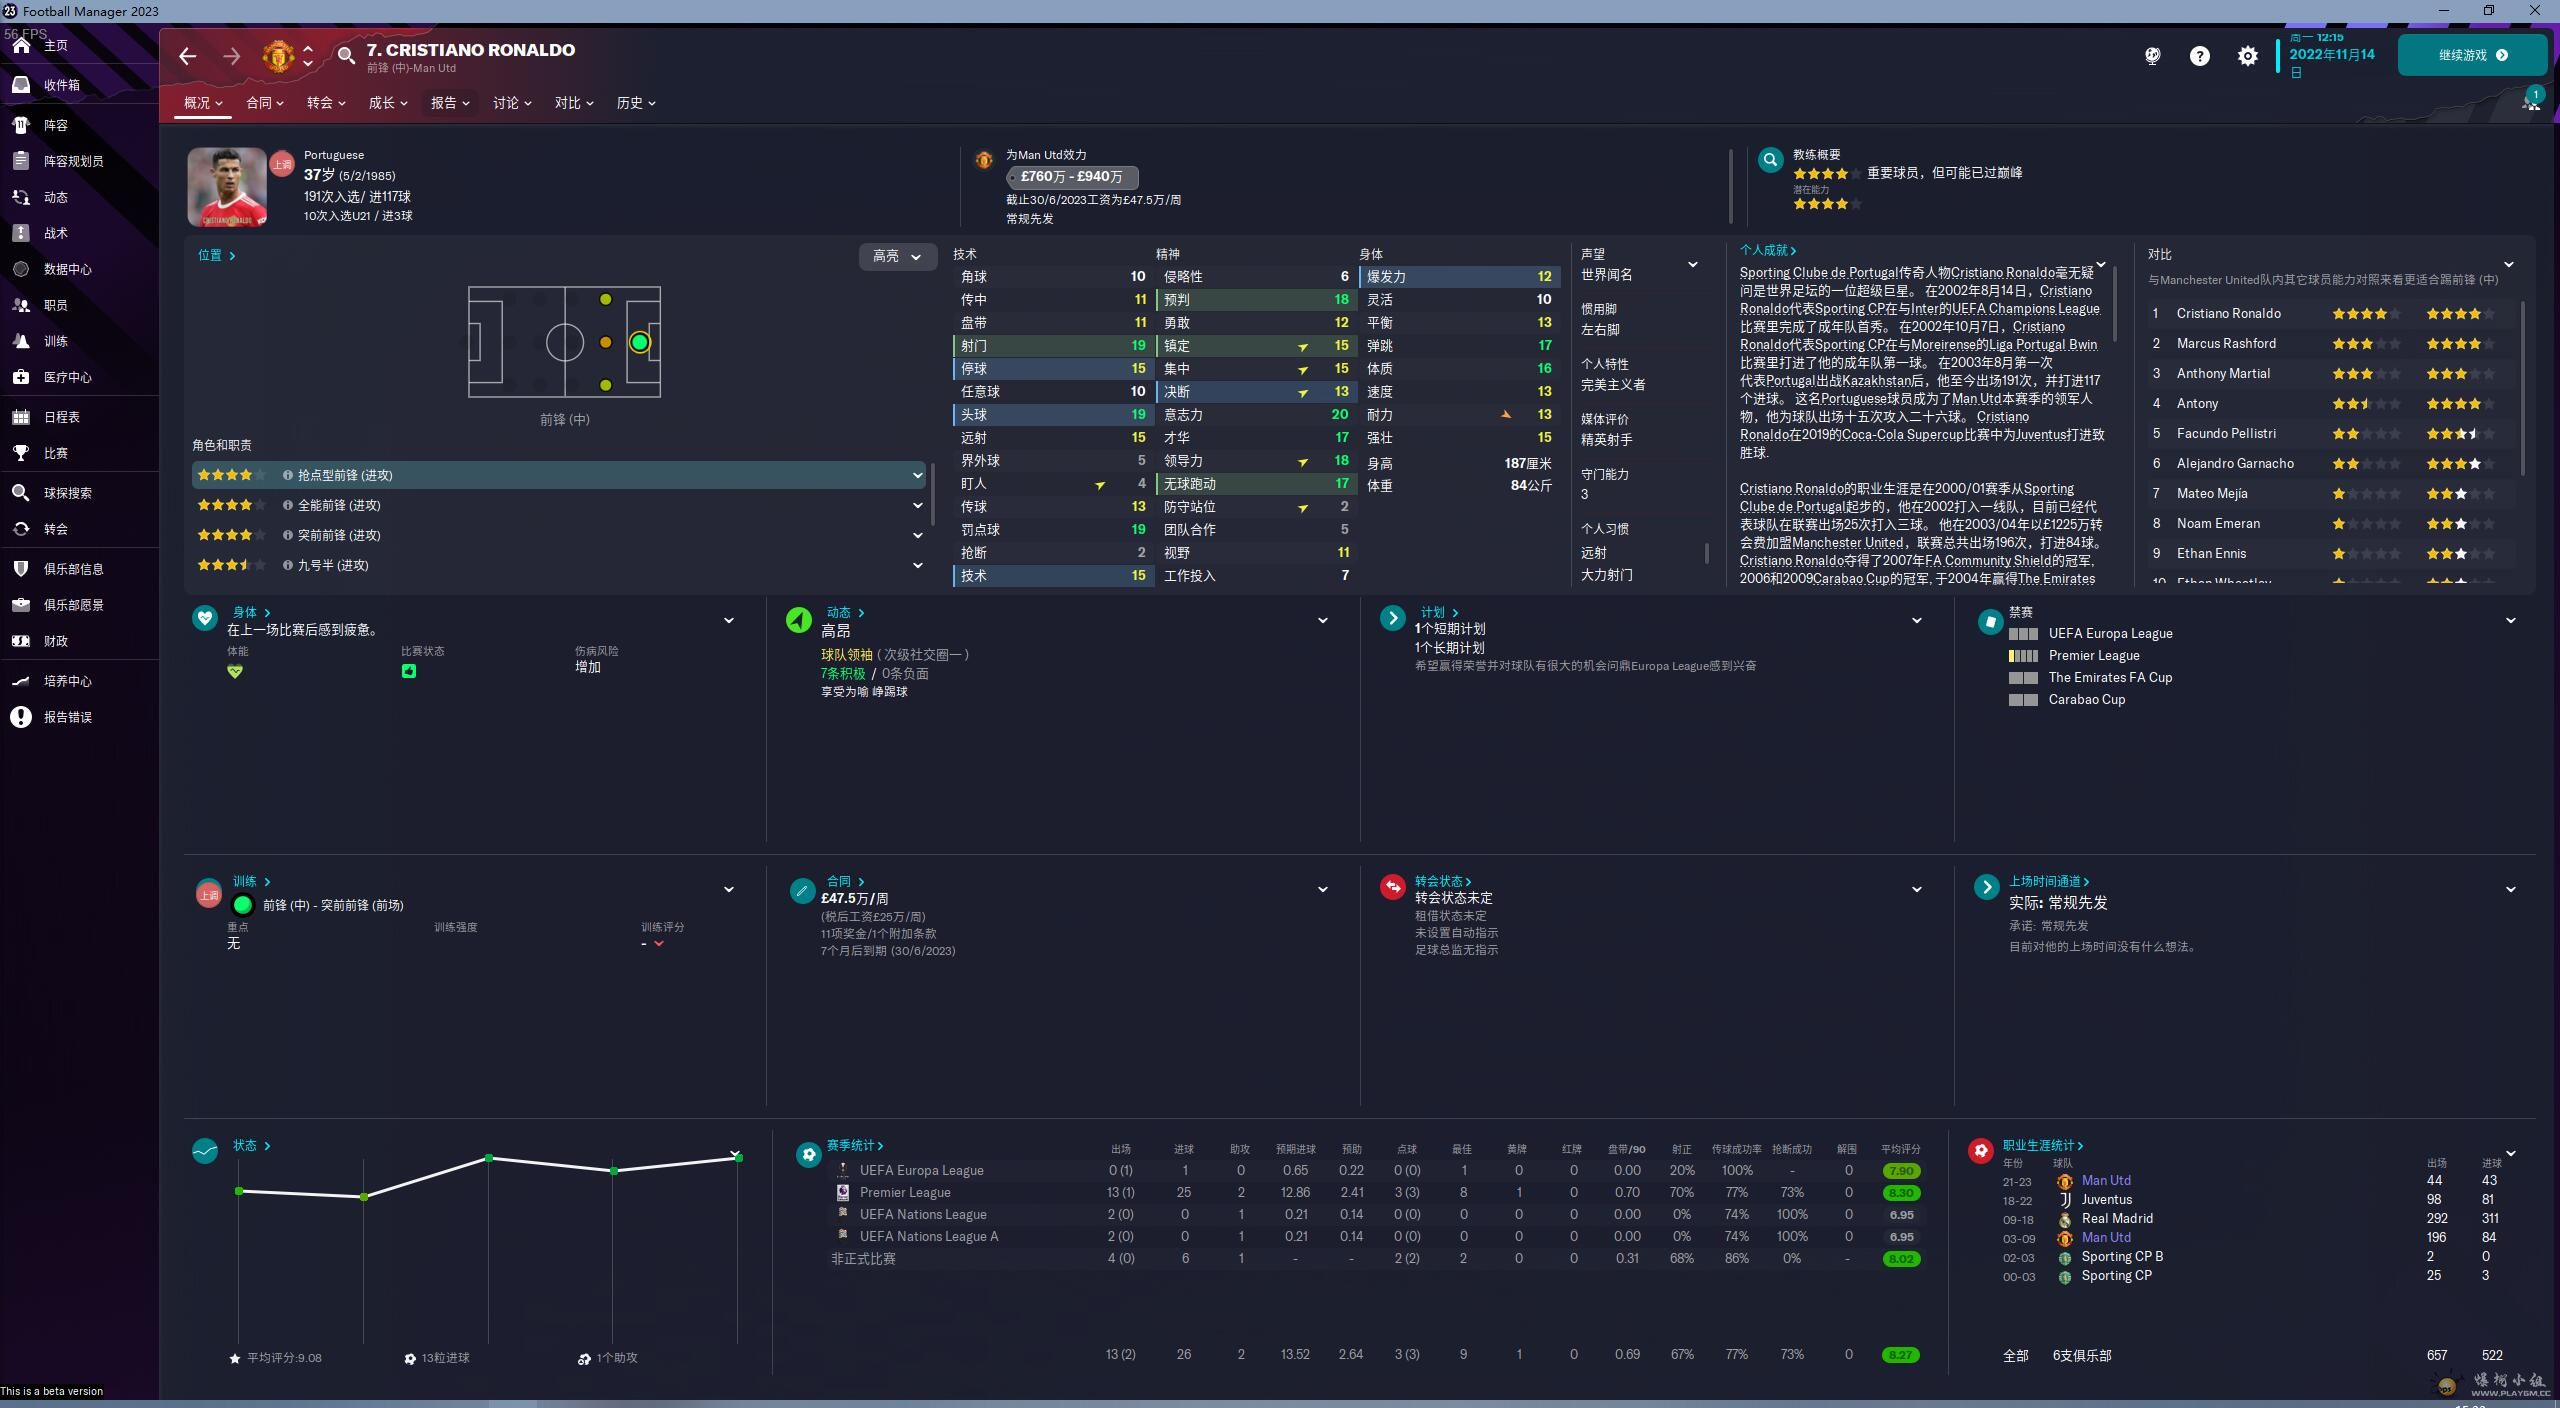Click the 报告错误 report bug icon

(x=21, y=717)
